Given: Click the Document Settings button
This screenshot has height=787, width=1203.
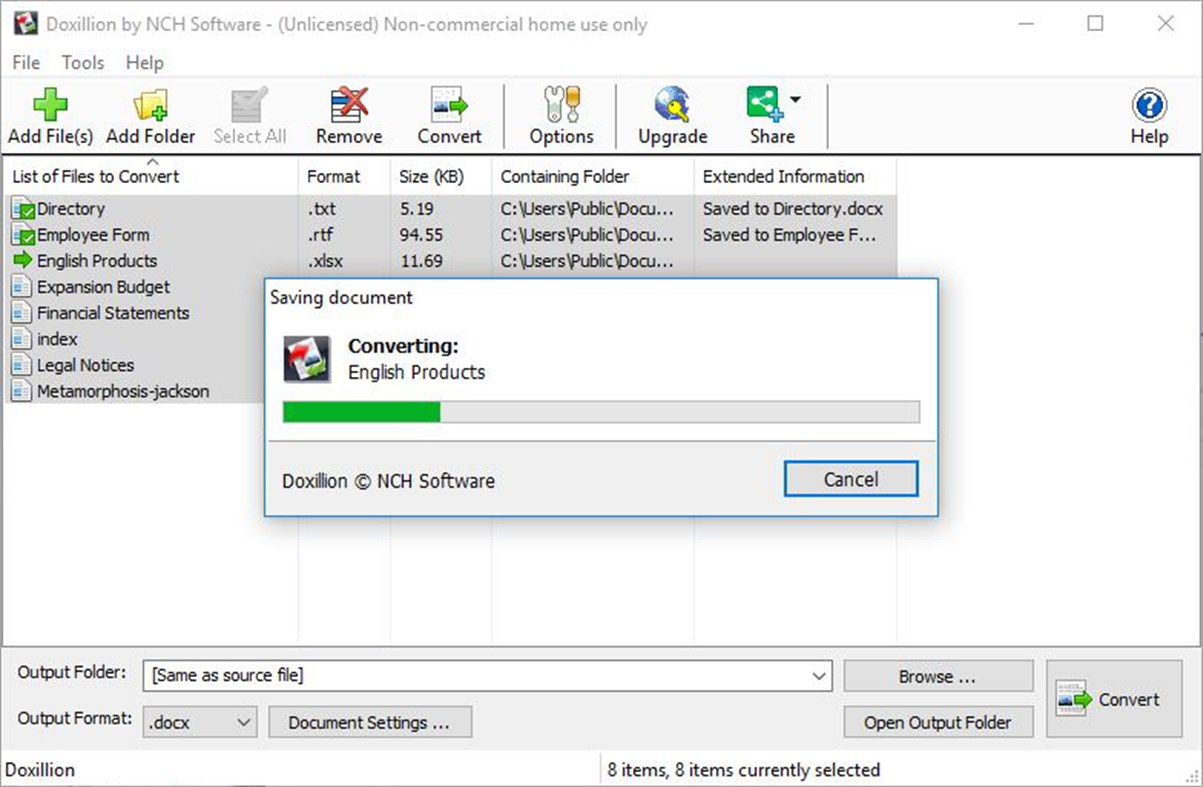Looking at the screenshot, I should pos(370,722).
